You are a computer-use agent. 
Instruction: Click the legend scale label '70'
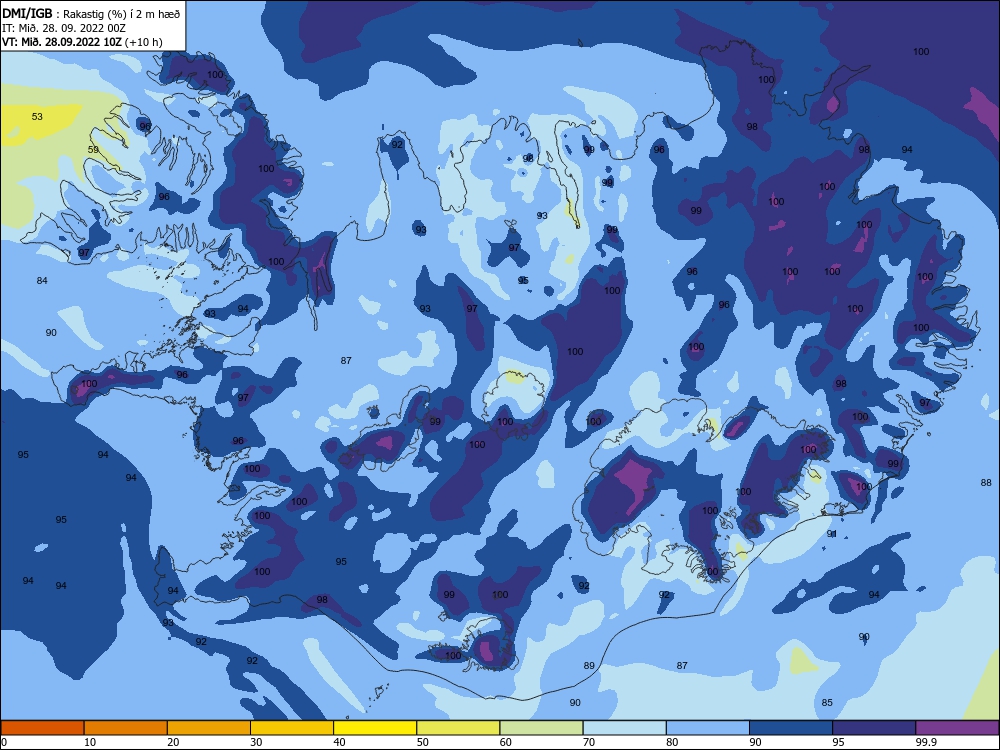[x=589, y=742]
